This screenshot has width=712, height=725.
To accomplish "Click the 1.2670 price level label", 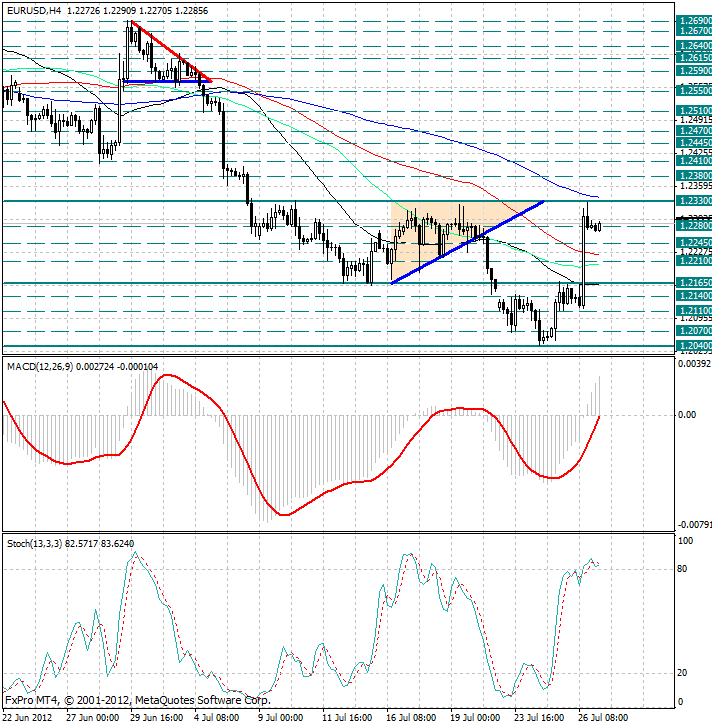I will [694, 31].
